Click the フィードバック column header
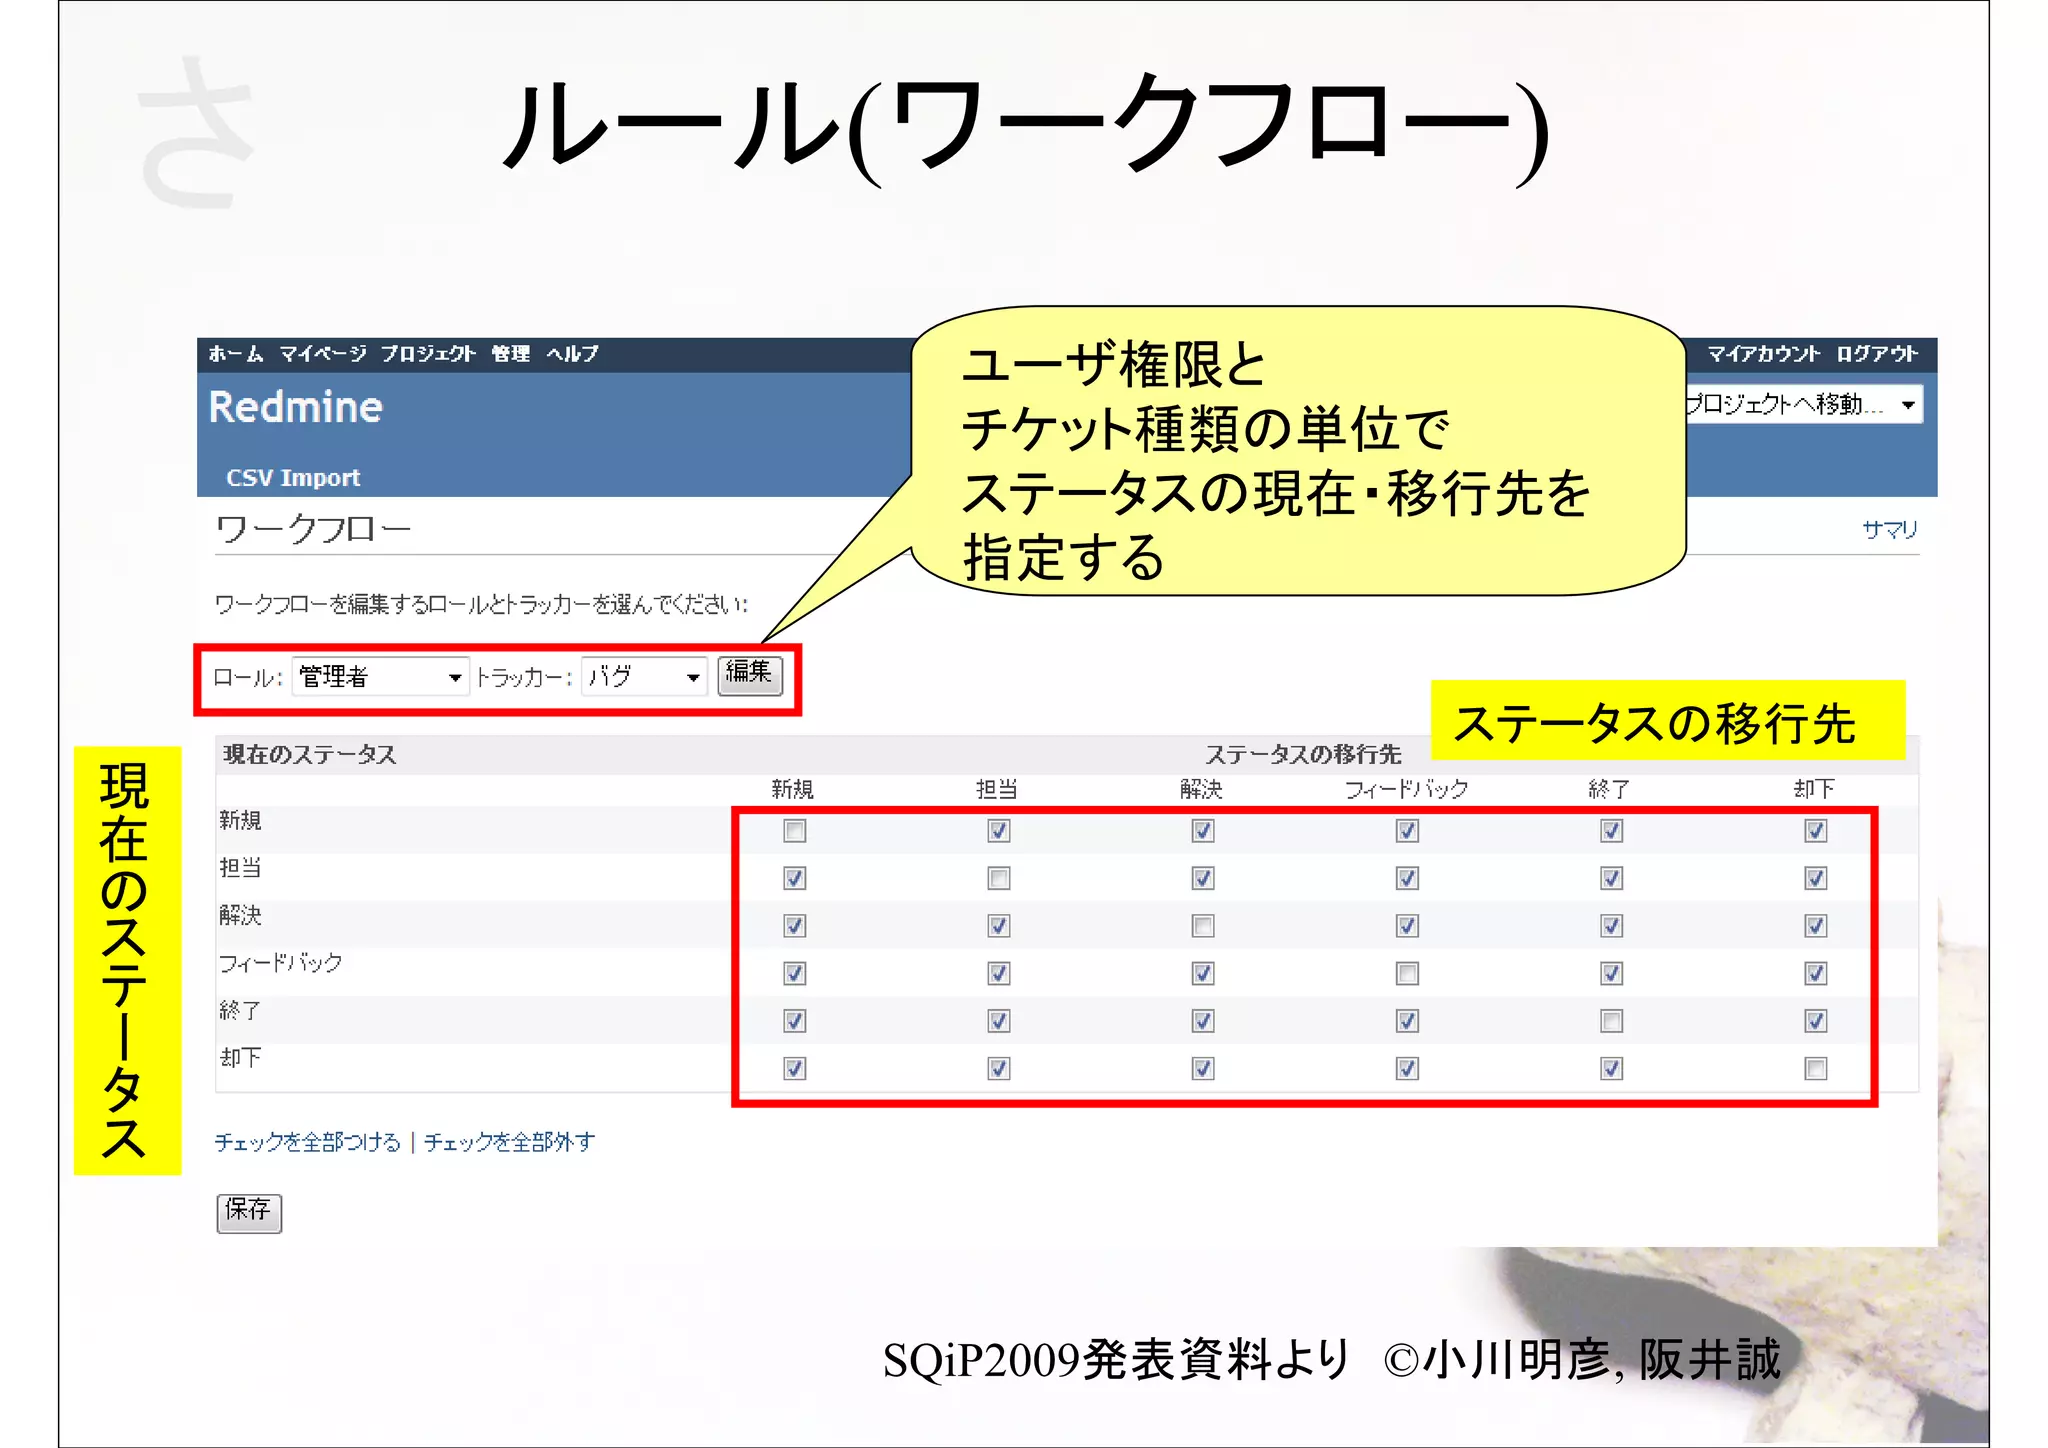Viewport: 2048px width, 1448px height. tap(1407, 789)
